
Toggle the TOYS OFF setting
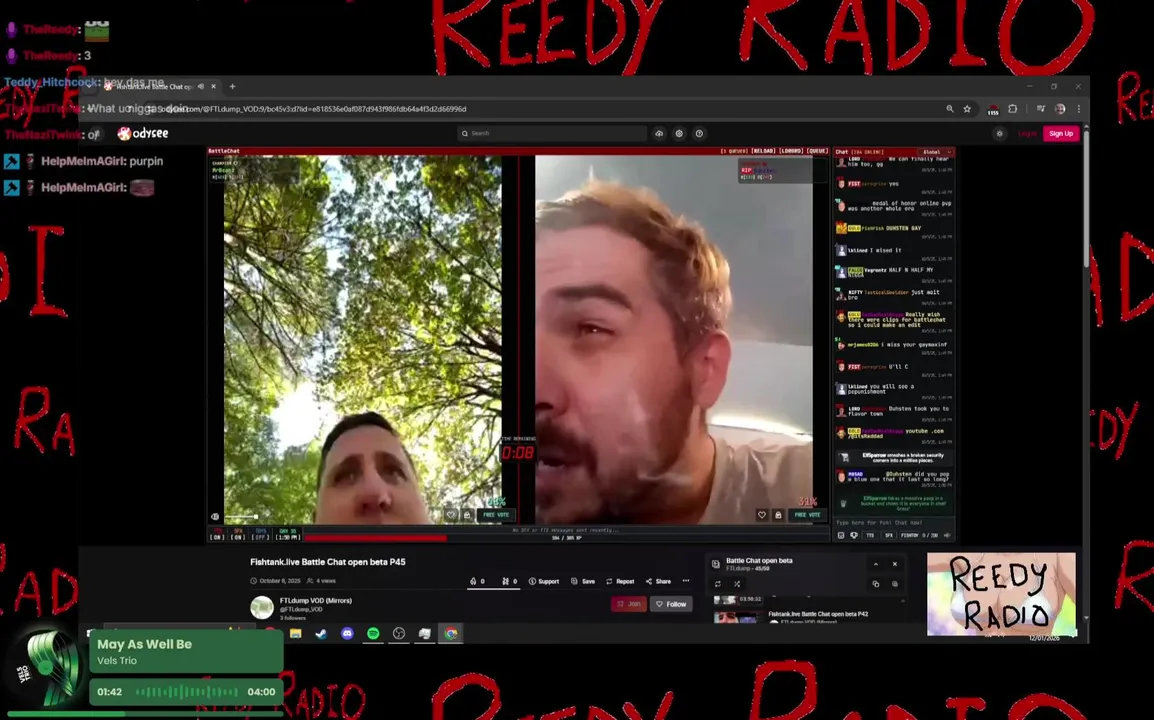tap(261, 534)
